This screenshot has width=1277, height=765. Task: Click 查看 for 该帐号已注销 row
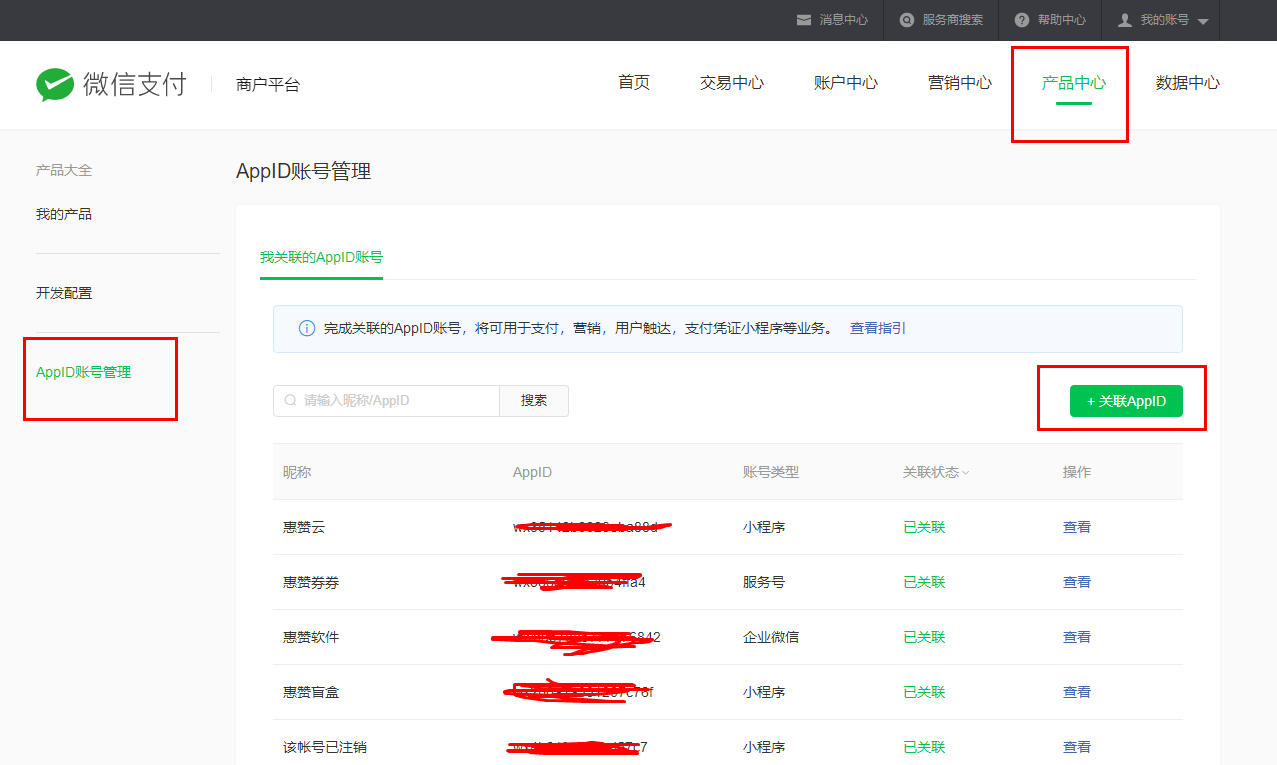coord(1077,747)
